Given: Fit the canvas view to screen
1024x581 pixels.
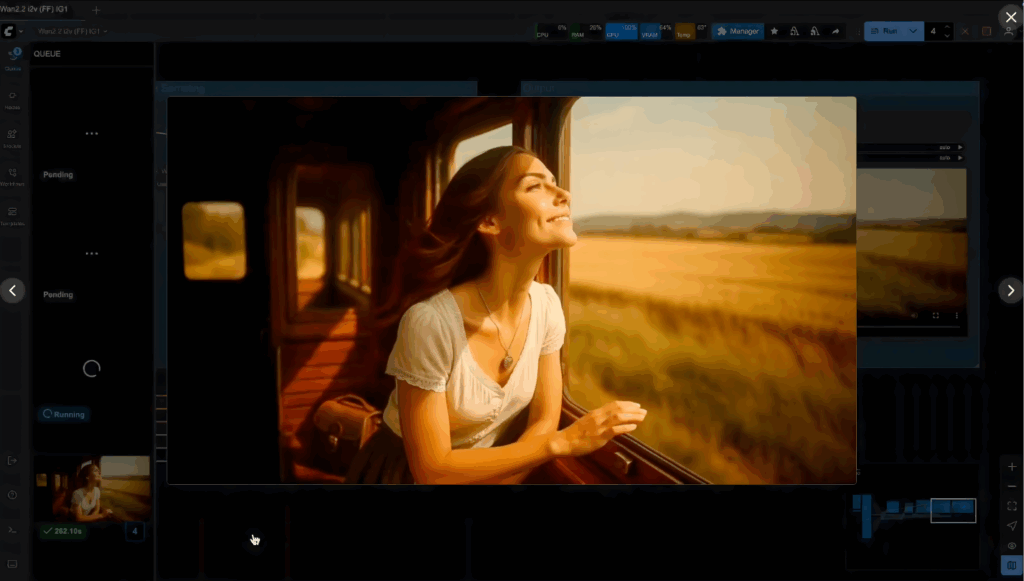Looking at the screenshot, I should [1012, 506].
